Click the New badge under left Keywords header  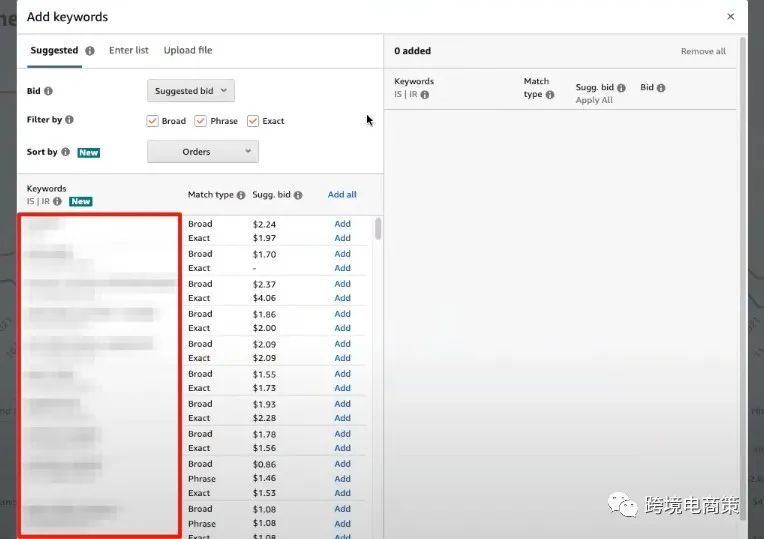click(x=80, y=201)
